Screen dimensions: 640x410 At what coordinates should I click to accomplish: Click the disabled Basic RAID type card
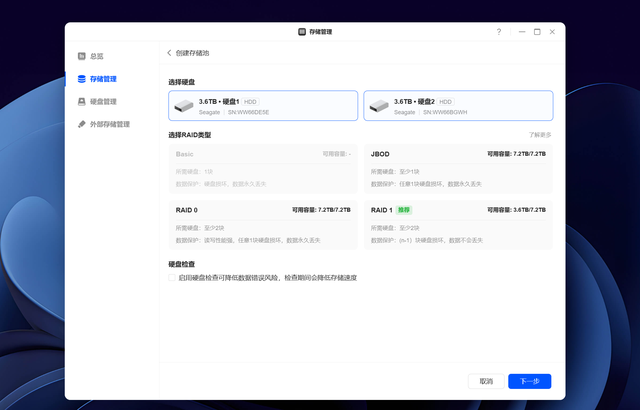click(263, 168)
